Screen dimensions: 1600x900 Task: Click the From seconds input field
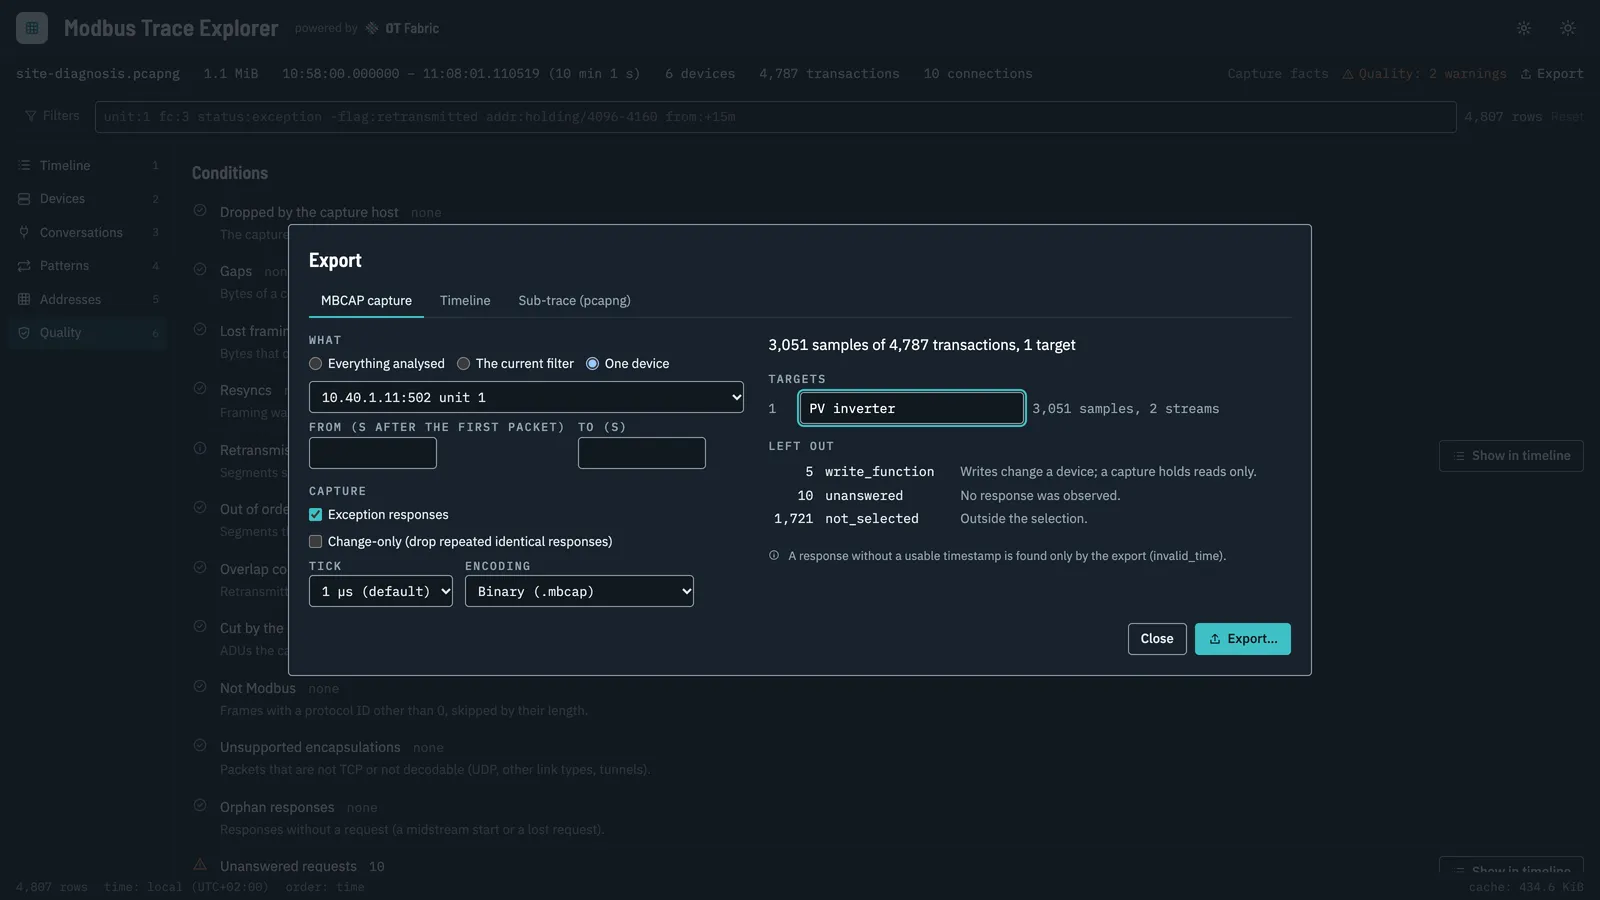tap(373, 453)
